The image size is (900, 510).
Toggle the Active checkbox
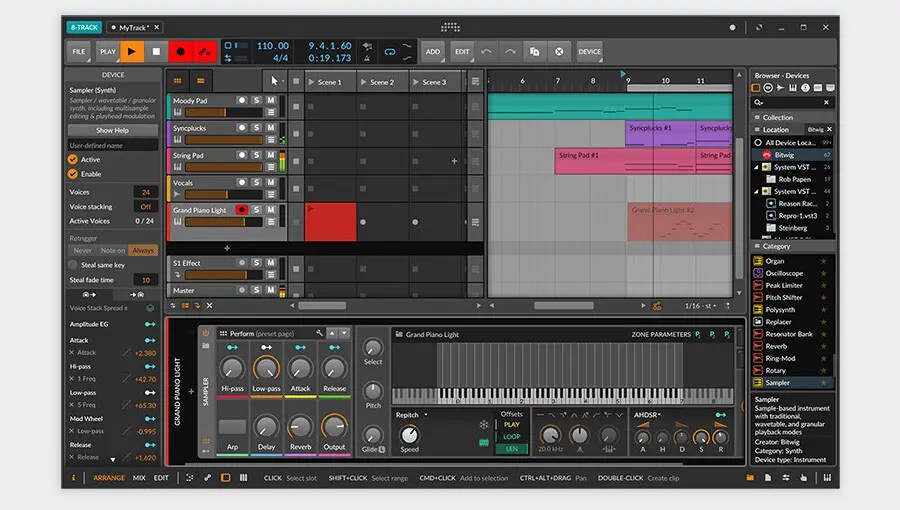73,159
